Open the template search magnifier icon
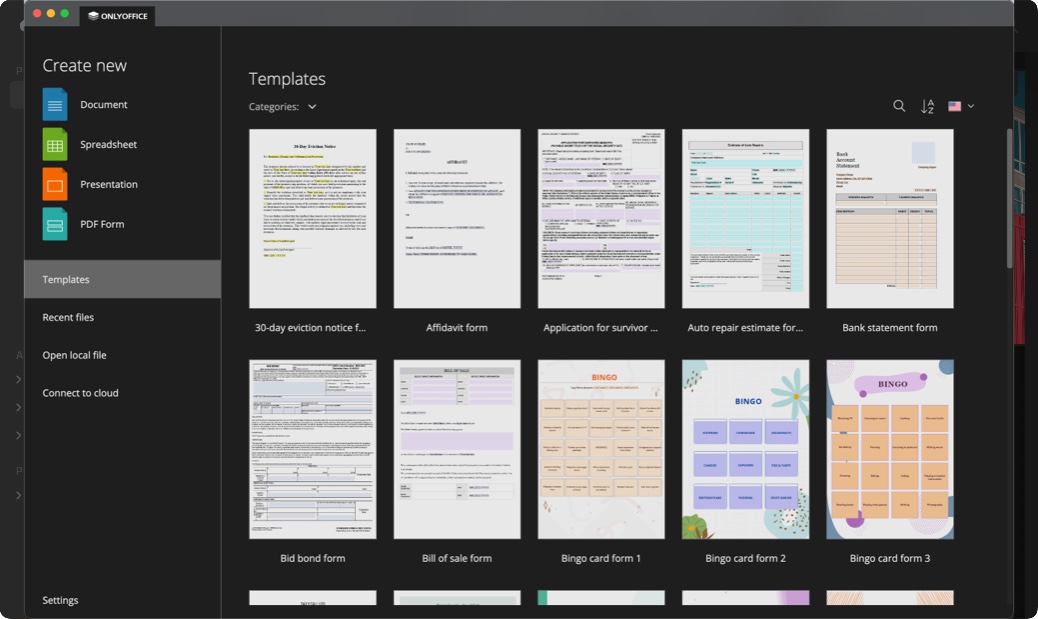Viewport: 1038px width, 619px height. [899, 106]
